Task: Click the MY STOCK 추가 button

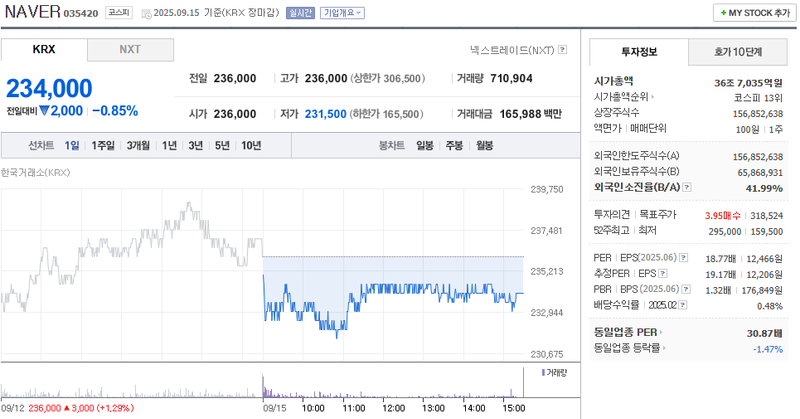Action: [x=755, y=13]
